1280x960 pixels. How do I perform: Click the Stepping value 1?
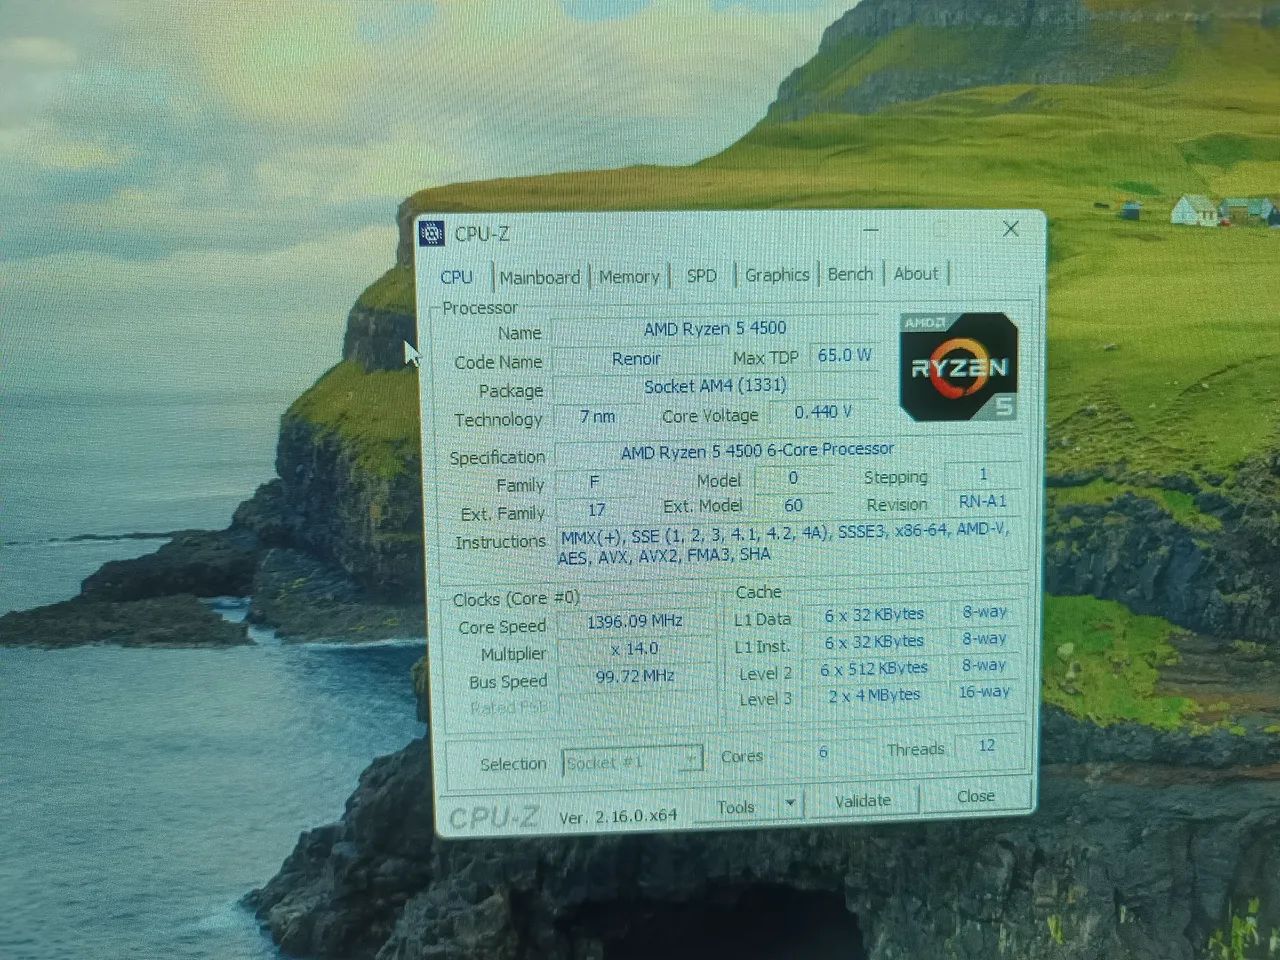click(983, 474)
